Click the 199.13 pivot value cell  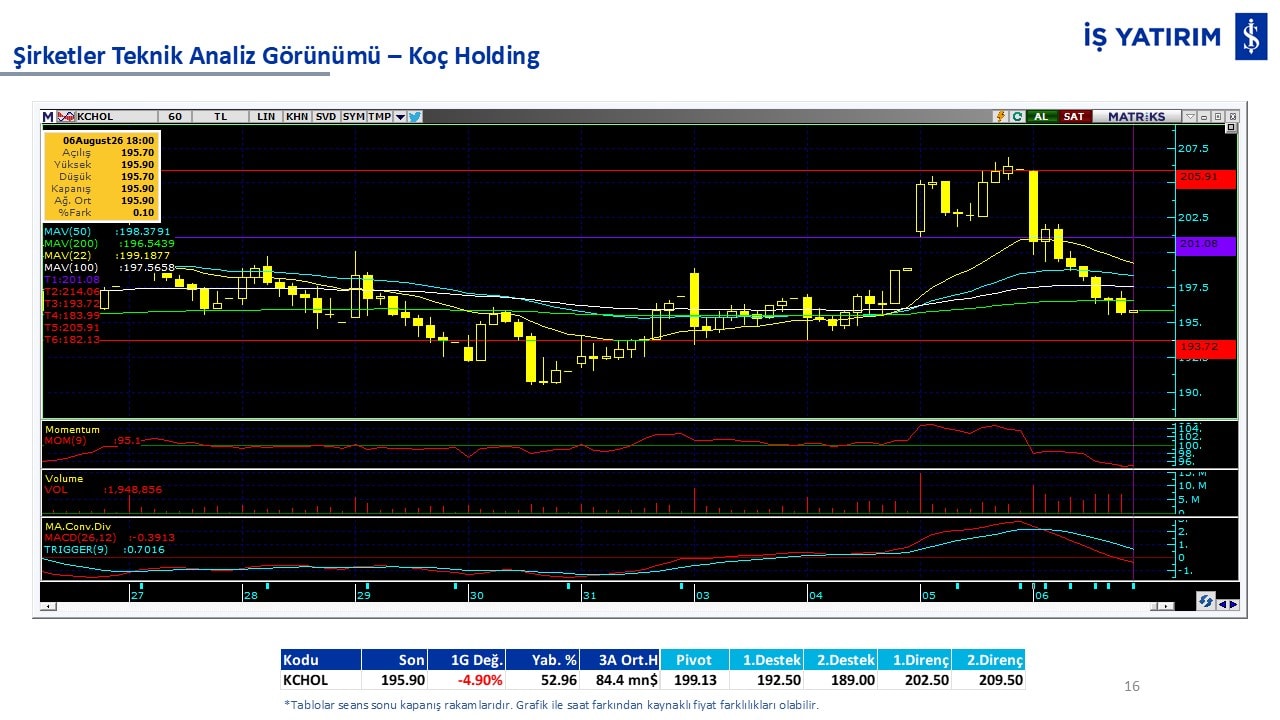pos(694,680)
